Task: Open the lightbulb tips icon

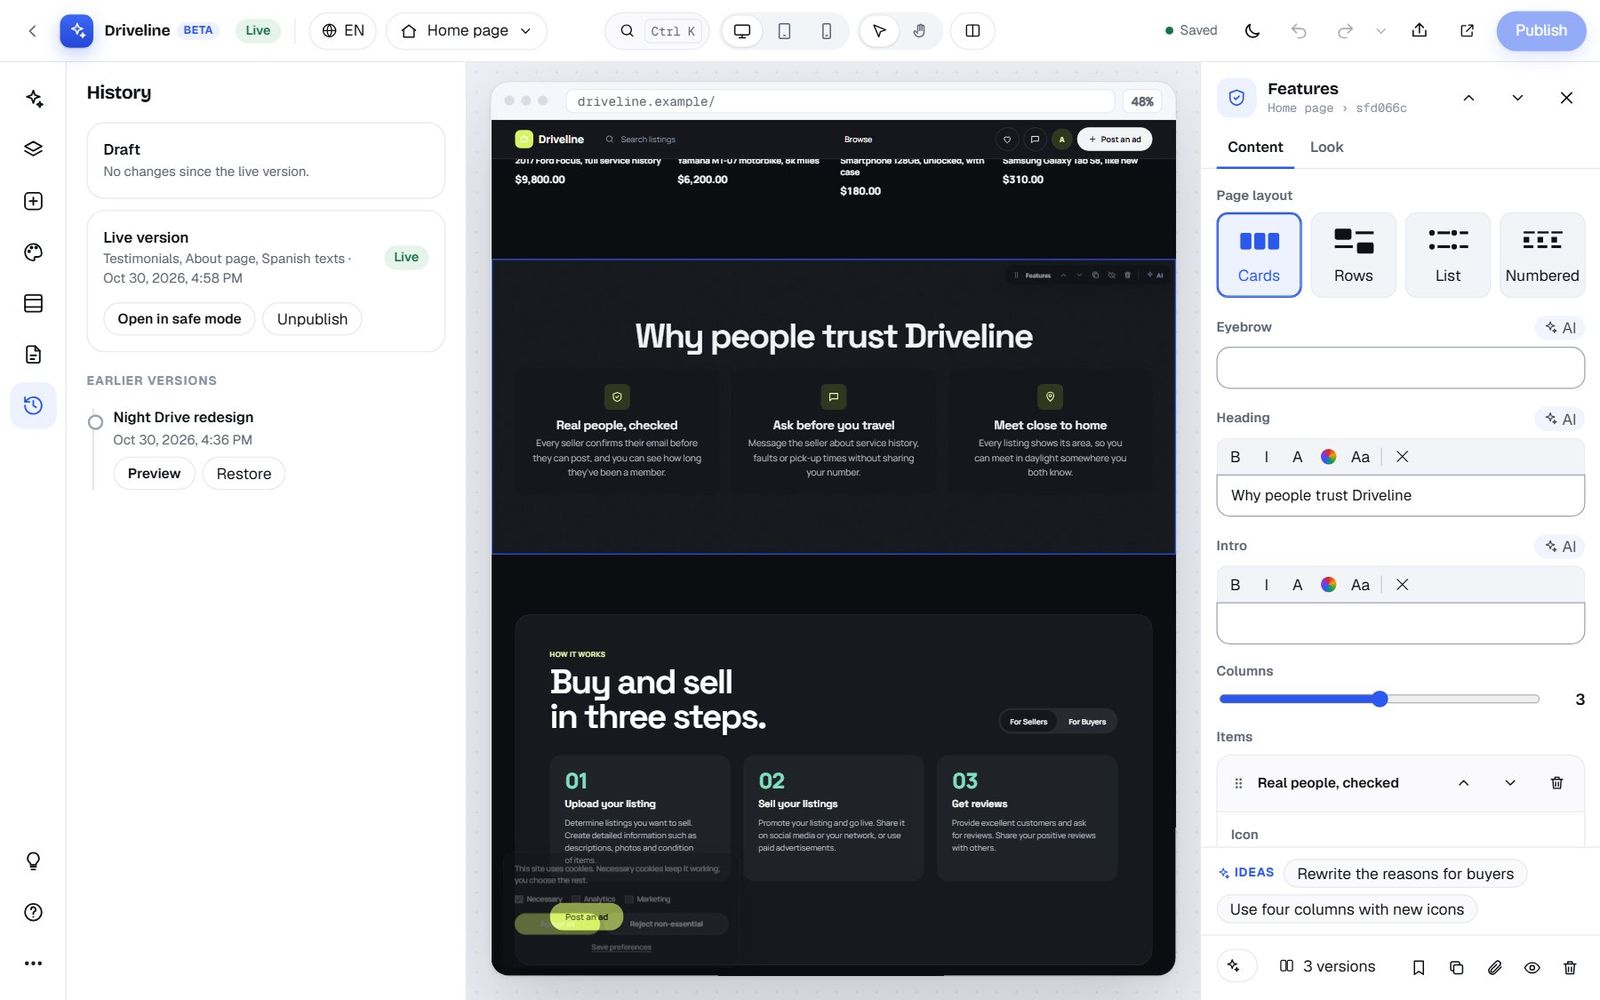Action: pos(33,861)
